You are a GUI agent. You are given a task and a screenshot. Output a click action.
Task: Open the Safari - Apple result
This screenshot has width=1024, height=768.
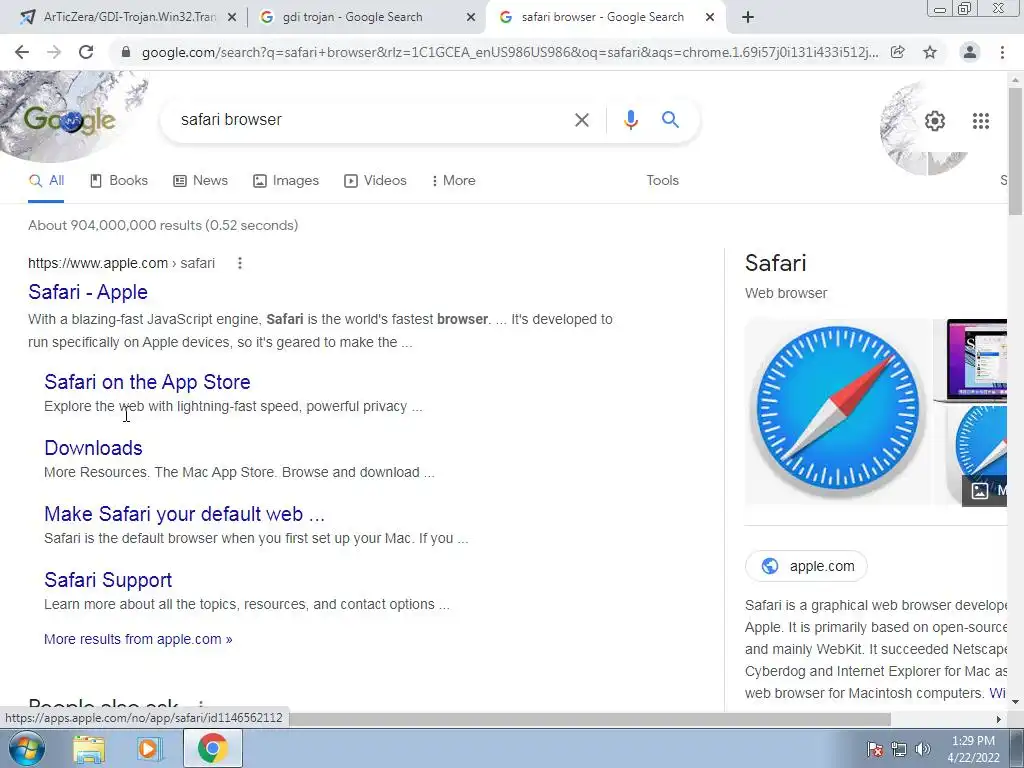tap(88, 292)
